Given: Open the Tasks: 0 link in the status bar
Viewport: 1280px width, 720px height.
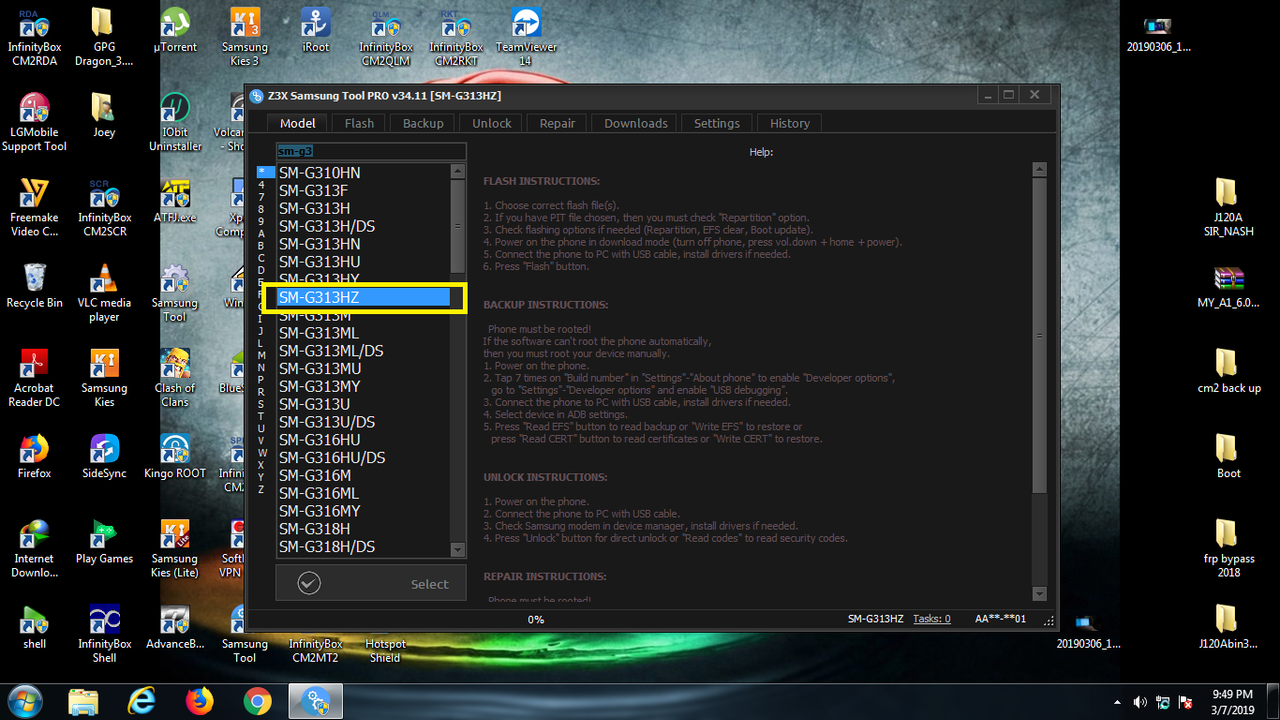Looking at the screenshot, I should 932,619.
